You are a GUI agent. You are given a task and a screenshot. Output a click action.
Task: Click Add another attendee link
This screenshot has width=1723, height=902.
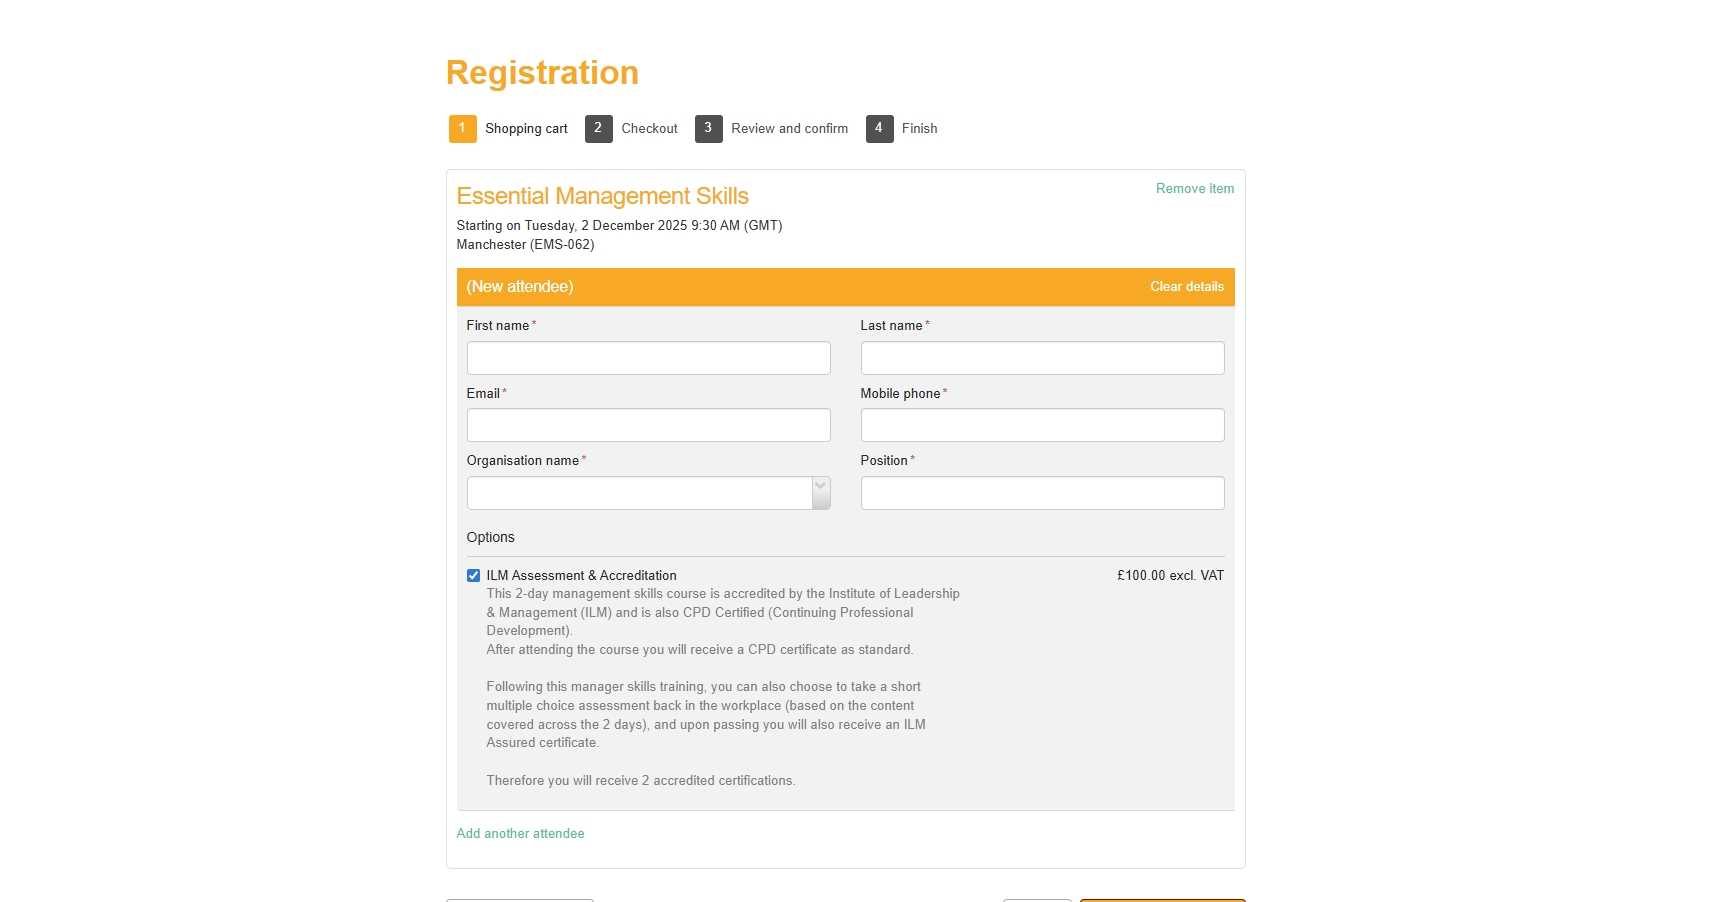520,834
